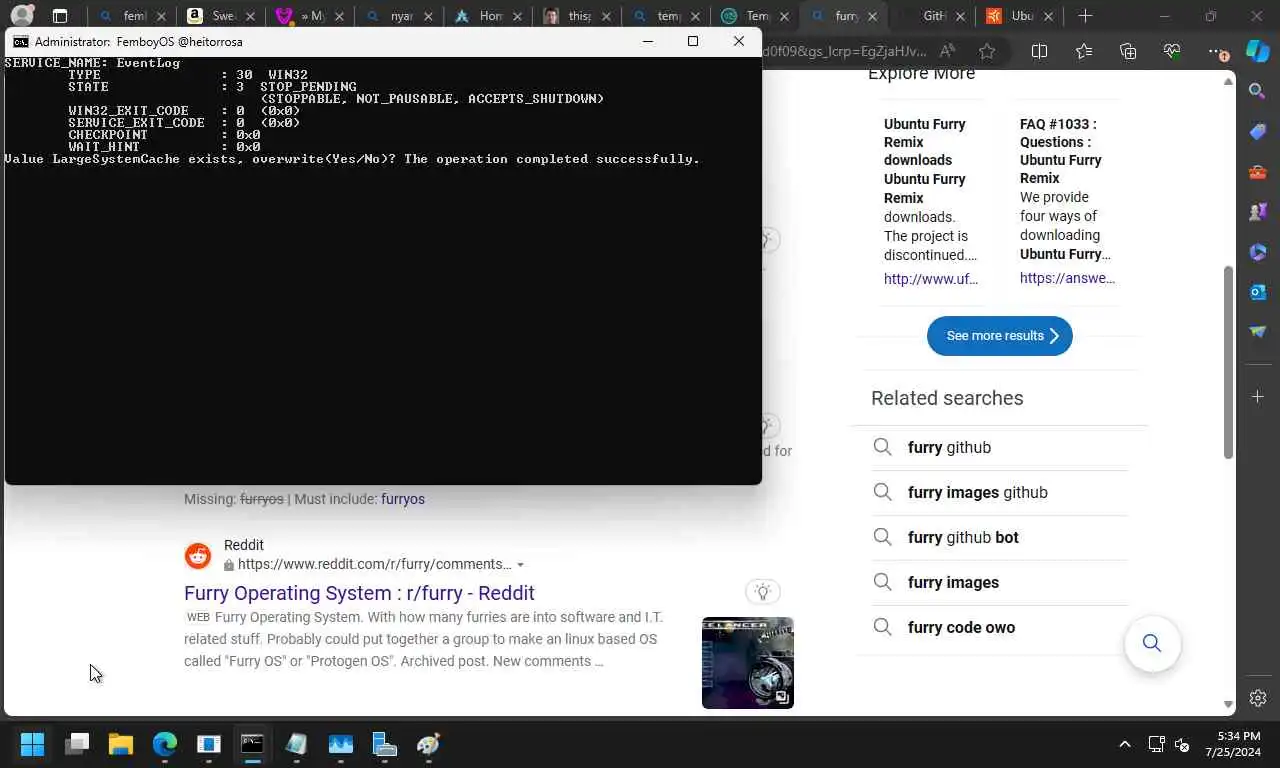Open the sidebar Microsoft 365 icon
Viewport: 1280px width, 768px height.
coord(1258,251)
